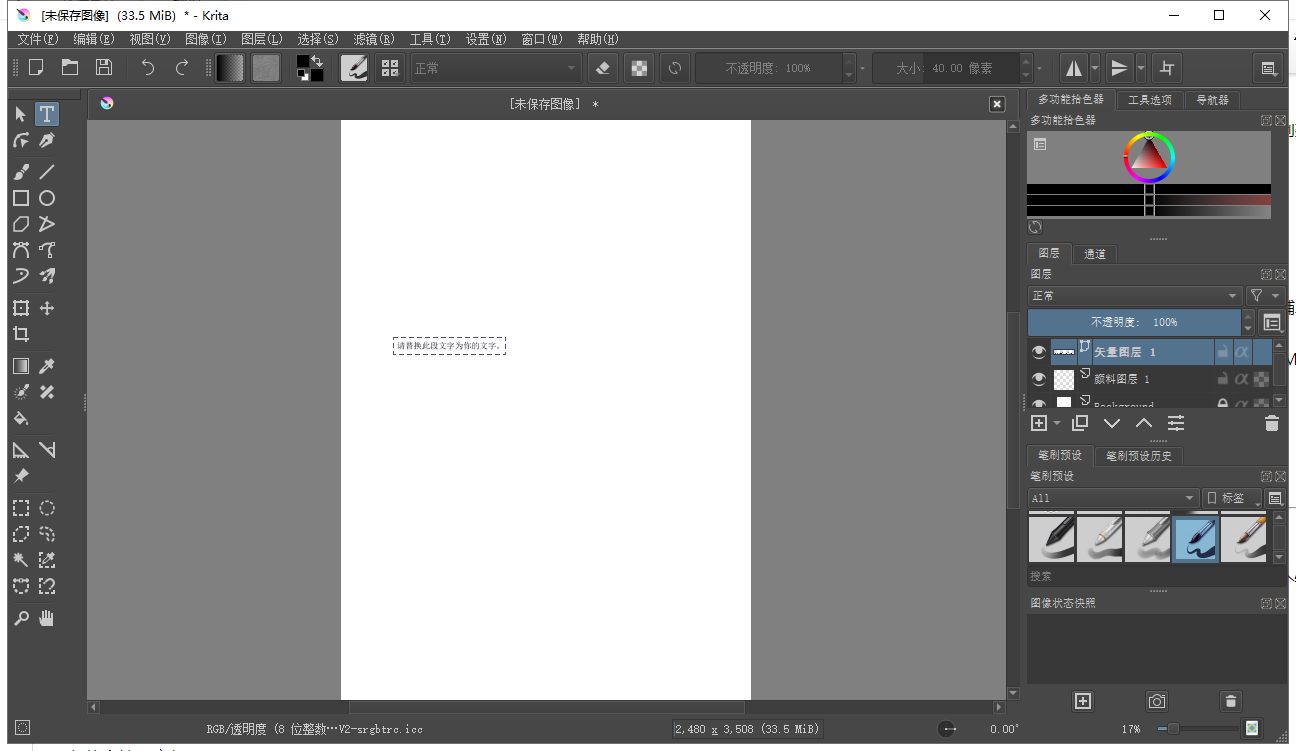Toggle vertical mirror tool

click(x=1119, y=68)
